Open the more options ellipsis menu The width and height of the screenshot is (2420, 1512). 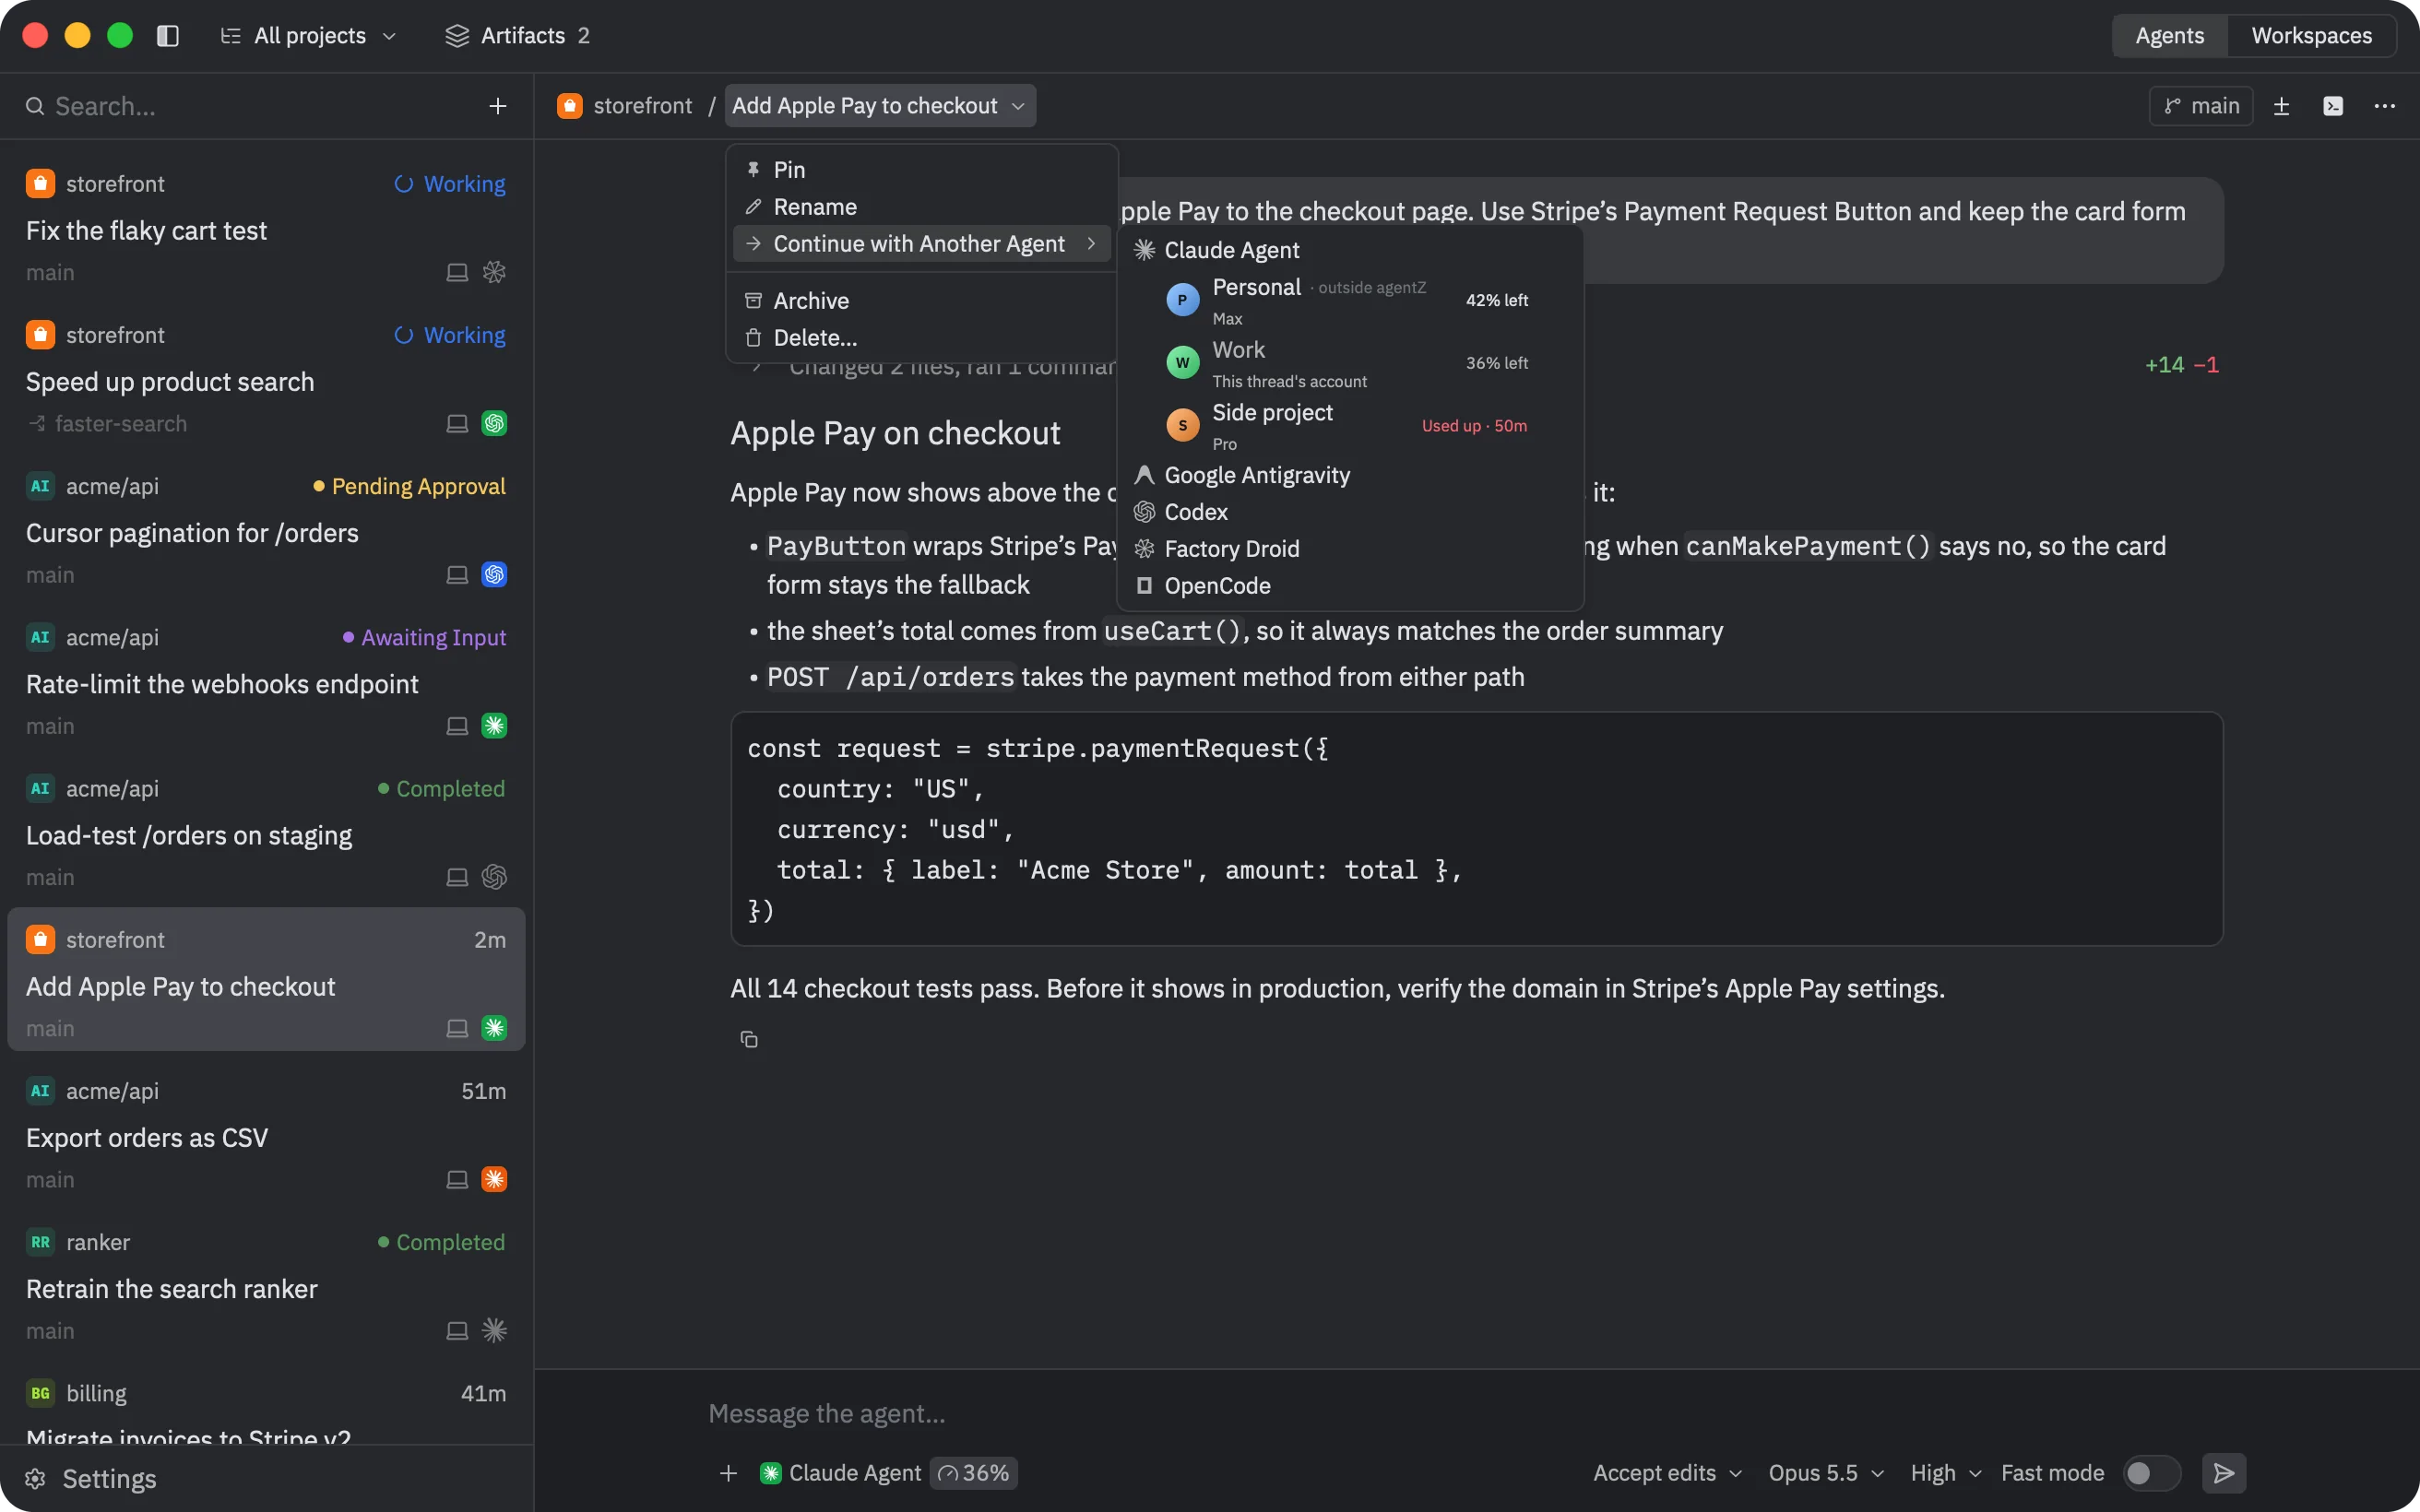click(2385, 106)
